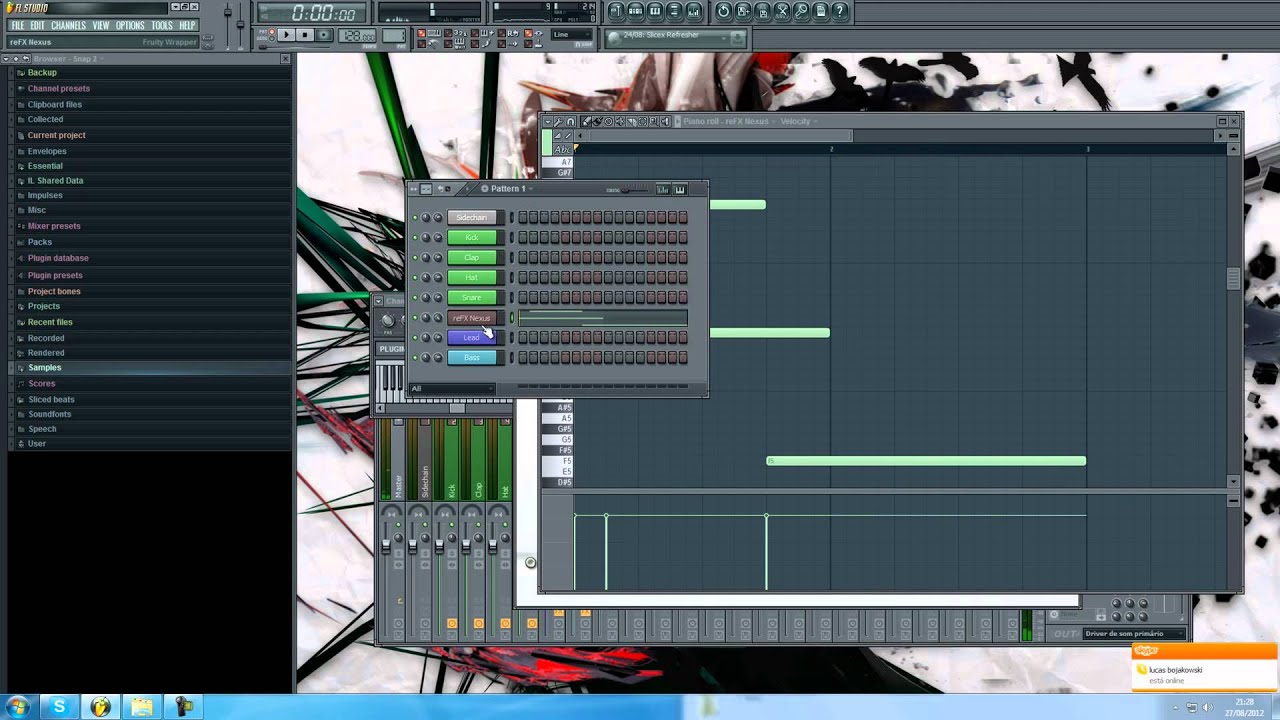1280x720 pixels.
Task: Click the tempo display showing 128
Action: coord(358,36)
